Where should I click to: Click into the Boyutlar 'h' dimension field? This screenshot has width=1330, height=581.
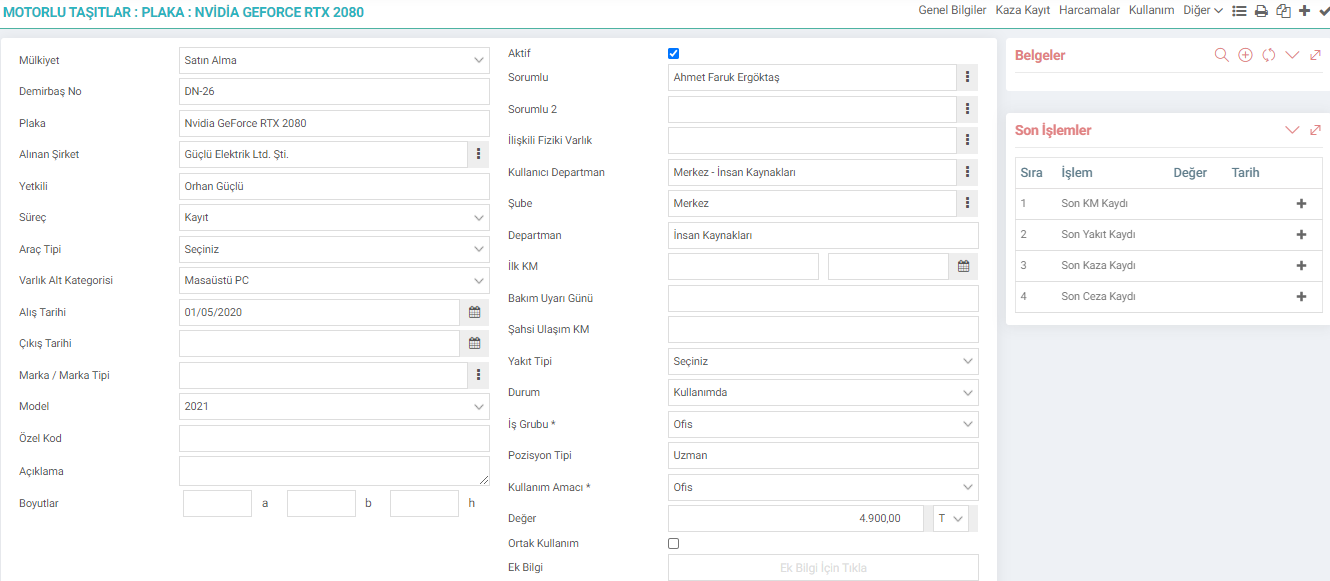pos(424,503)
